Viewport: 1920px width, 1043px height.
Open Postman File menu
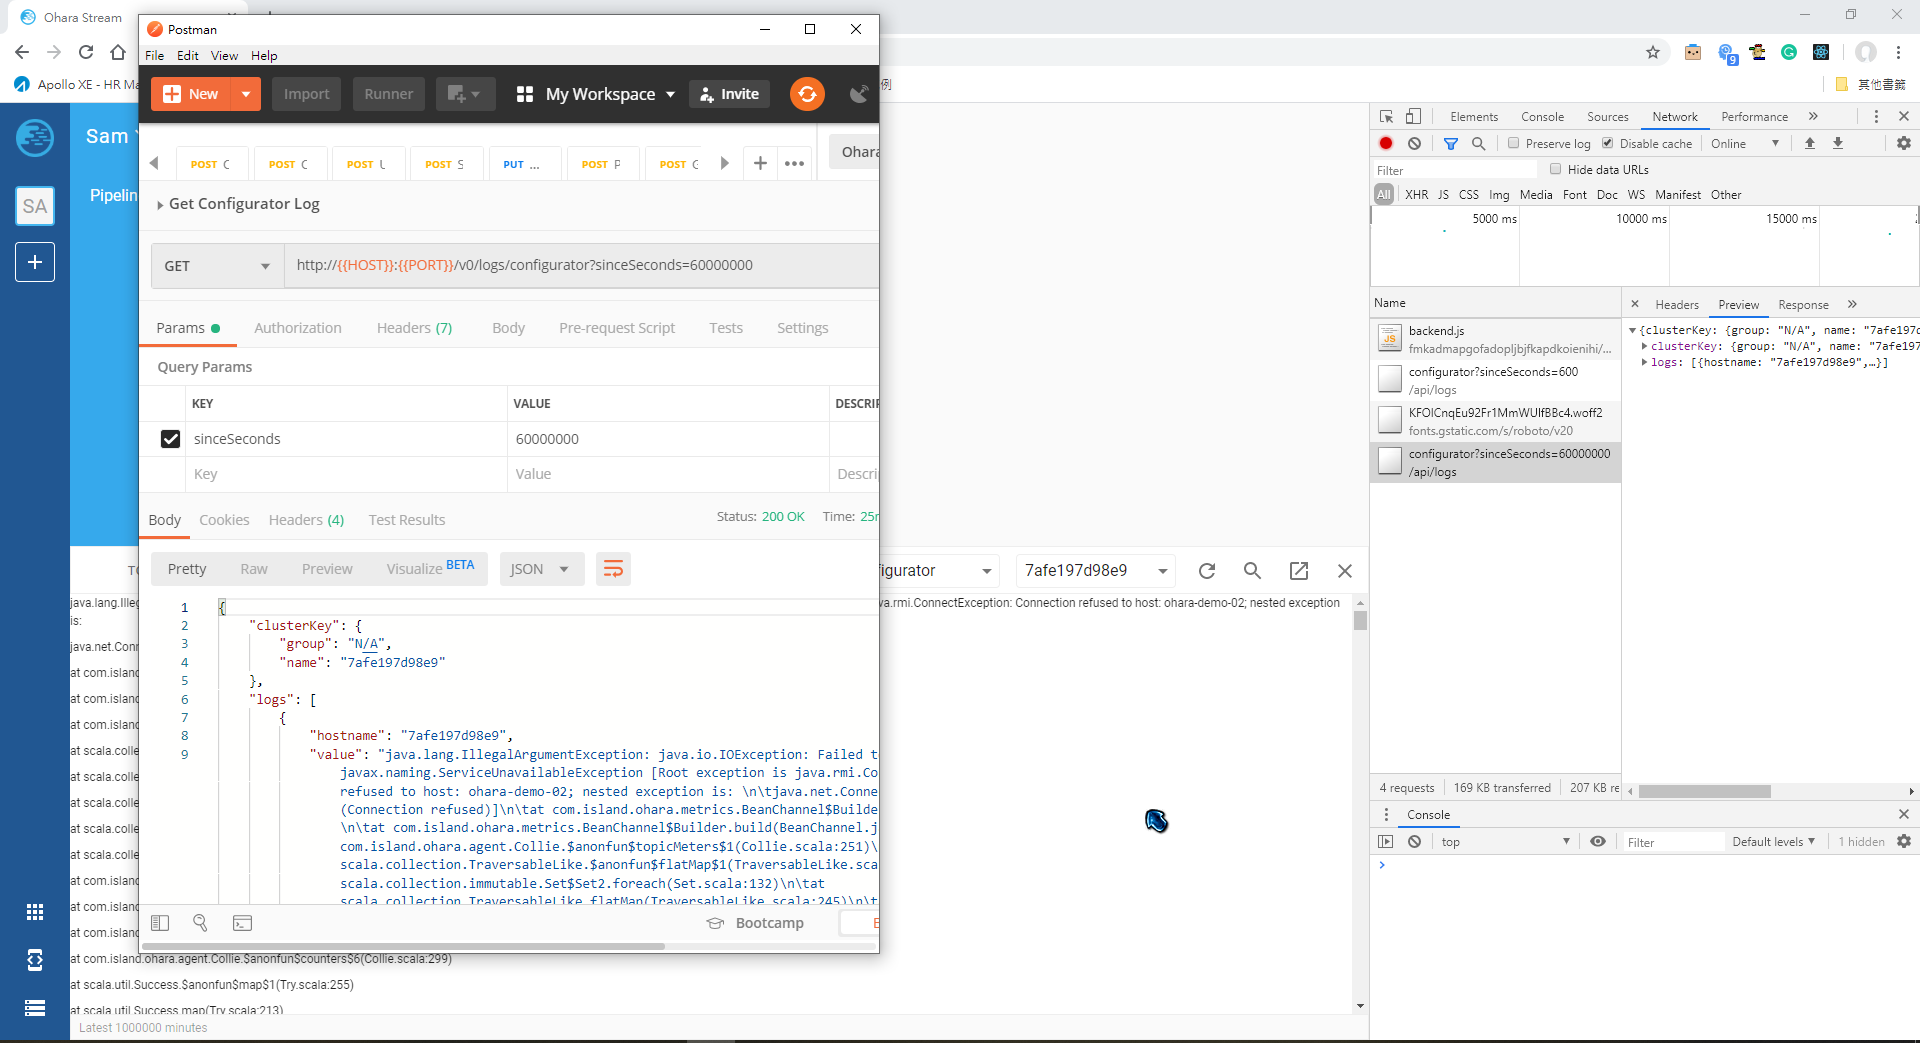[154, 56]
